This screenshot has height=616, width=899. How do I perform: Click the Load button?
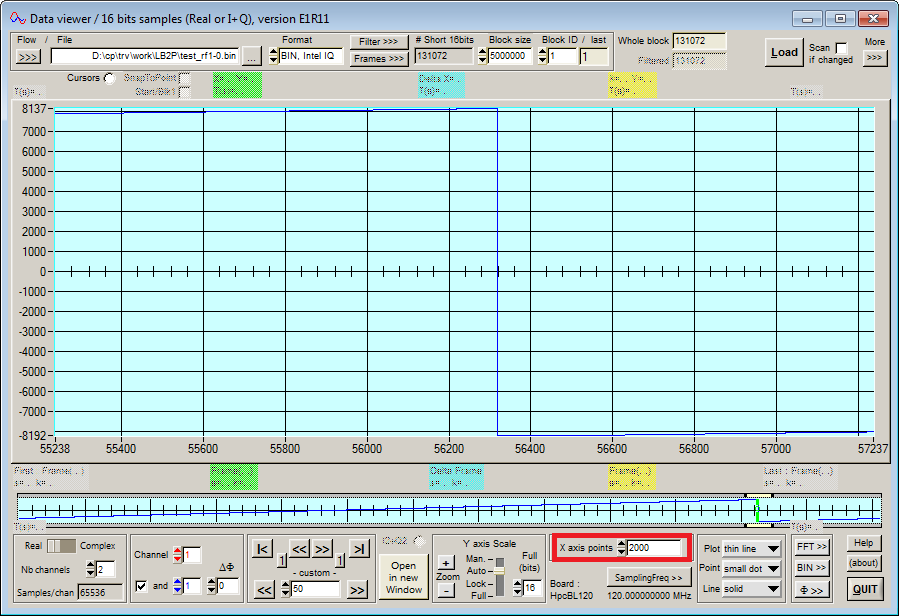click(784, 52)
